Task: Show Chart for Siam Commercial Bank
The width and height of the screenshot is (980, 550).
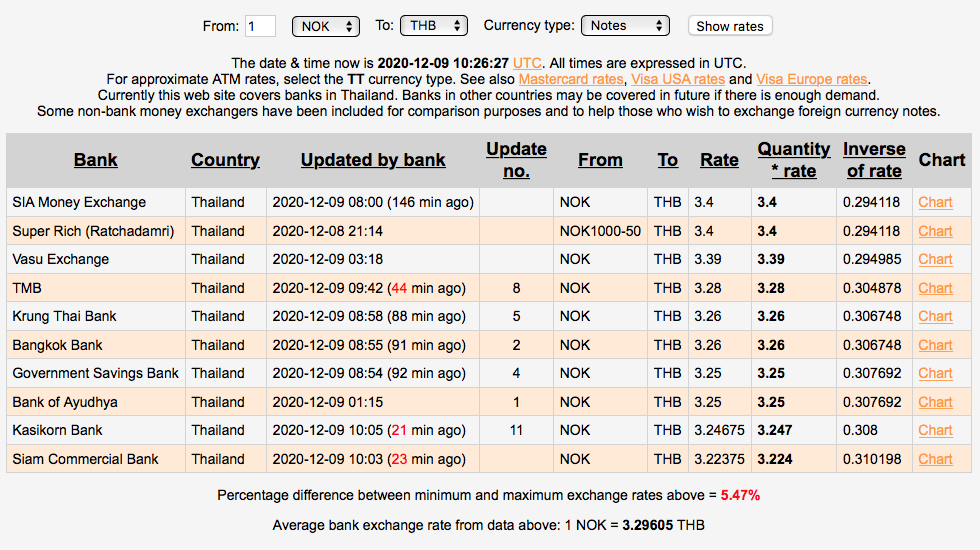Action: 935,459
